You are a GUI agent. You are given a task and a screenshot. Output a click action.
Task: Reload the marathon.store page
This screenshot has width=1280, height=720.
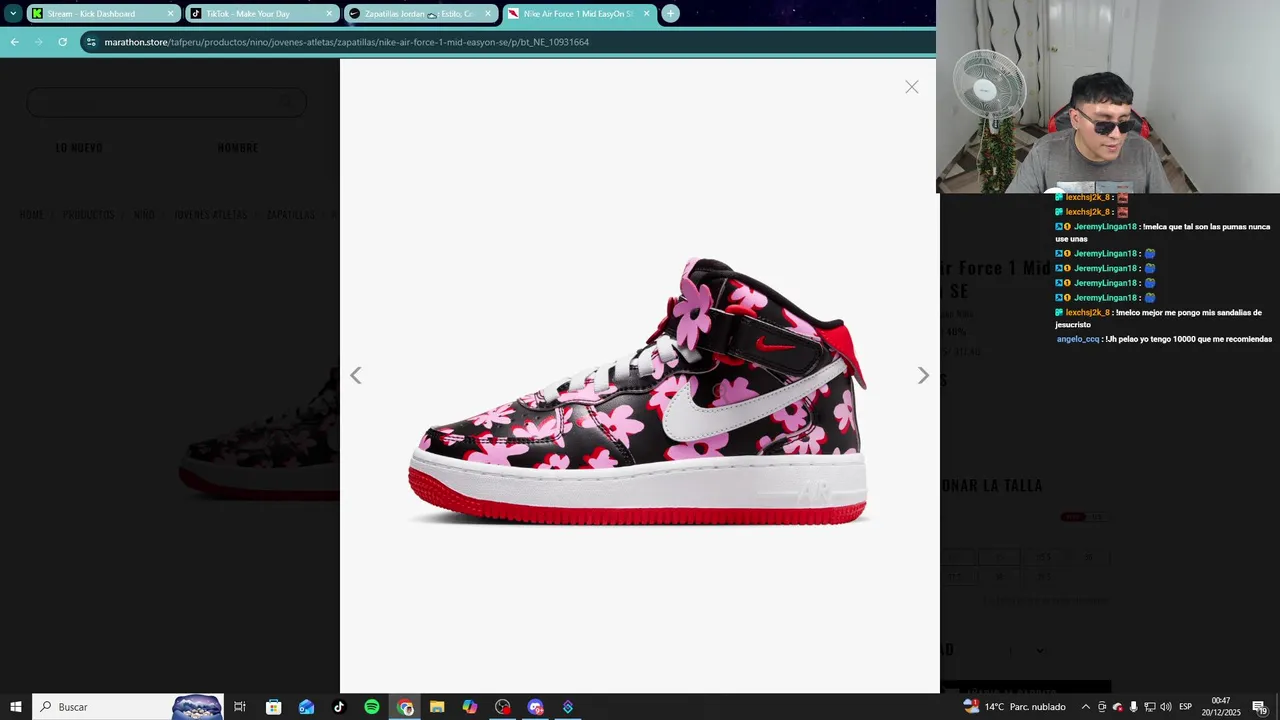62,42
